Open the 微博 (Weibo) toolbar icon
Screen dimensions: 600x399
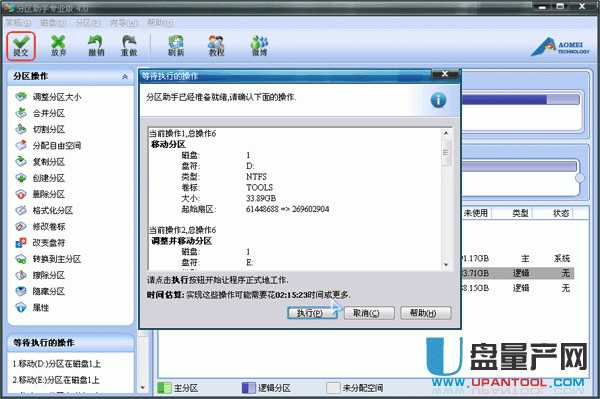coord(260,46)
